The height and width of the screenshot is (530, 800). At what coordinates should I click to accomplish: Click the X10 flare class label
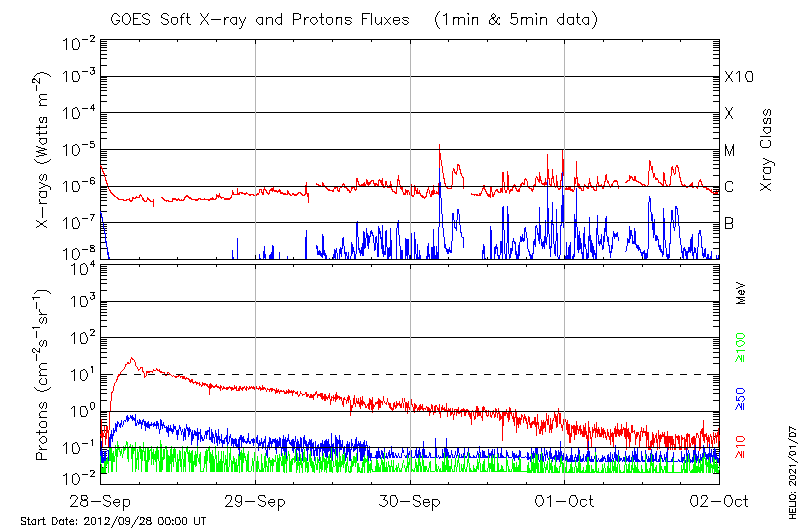(738, 77)
